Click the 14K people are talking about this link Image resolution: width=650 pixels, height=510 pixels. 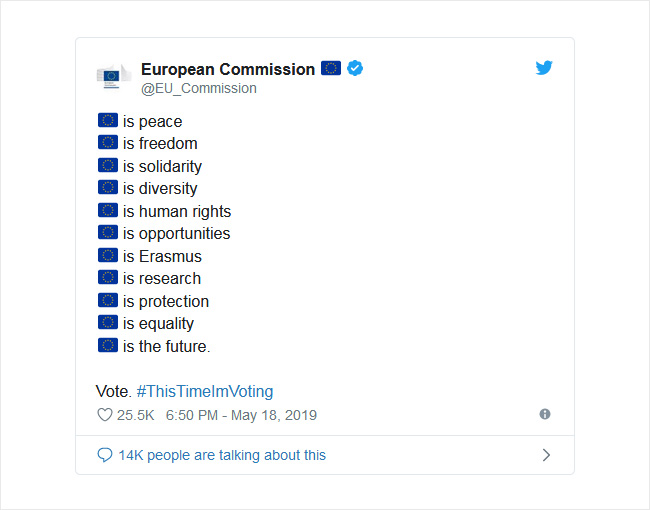[x=222, y=455]
